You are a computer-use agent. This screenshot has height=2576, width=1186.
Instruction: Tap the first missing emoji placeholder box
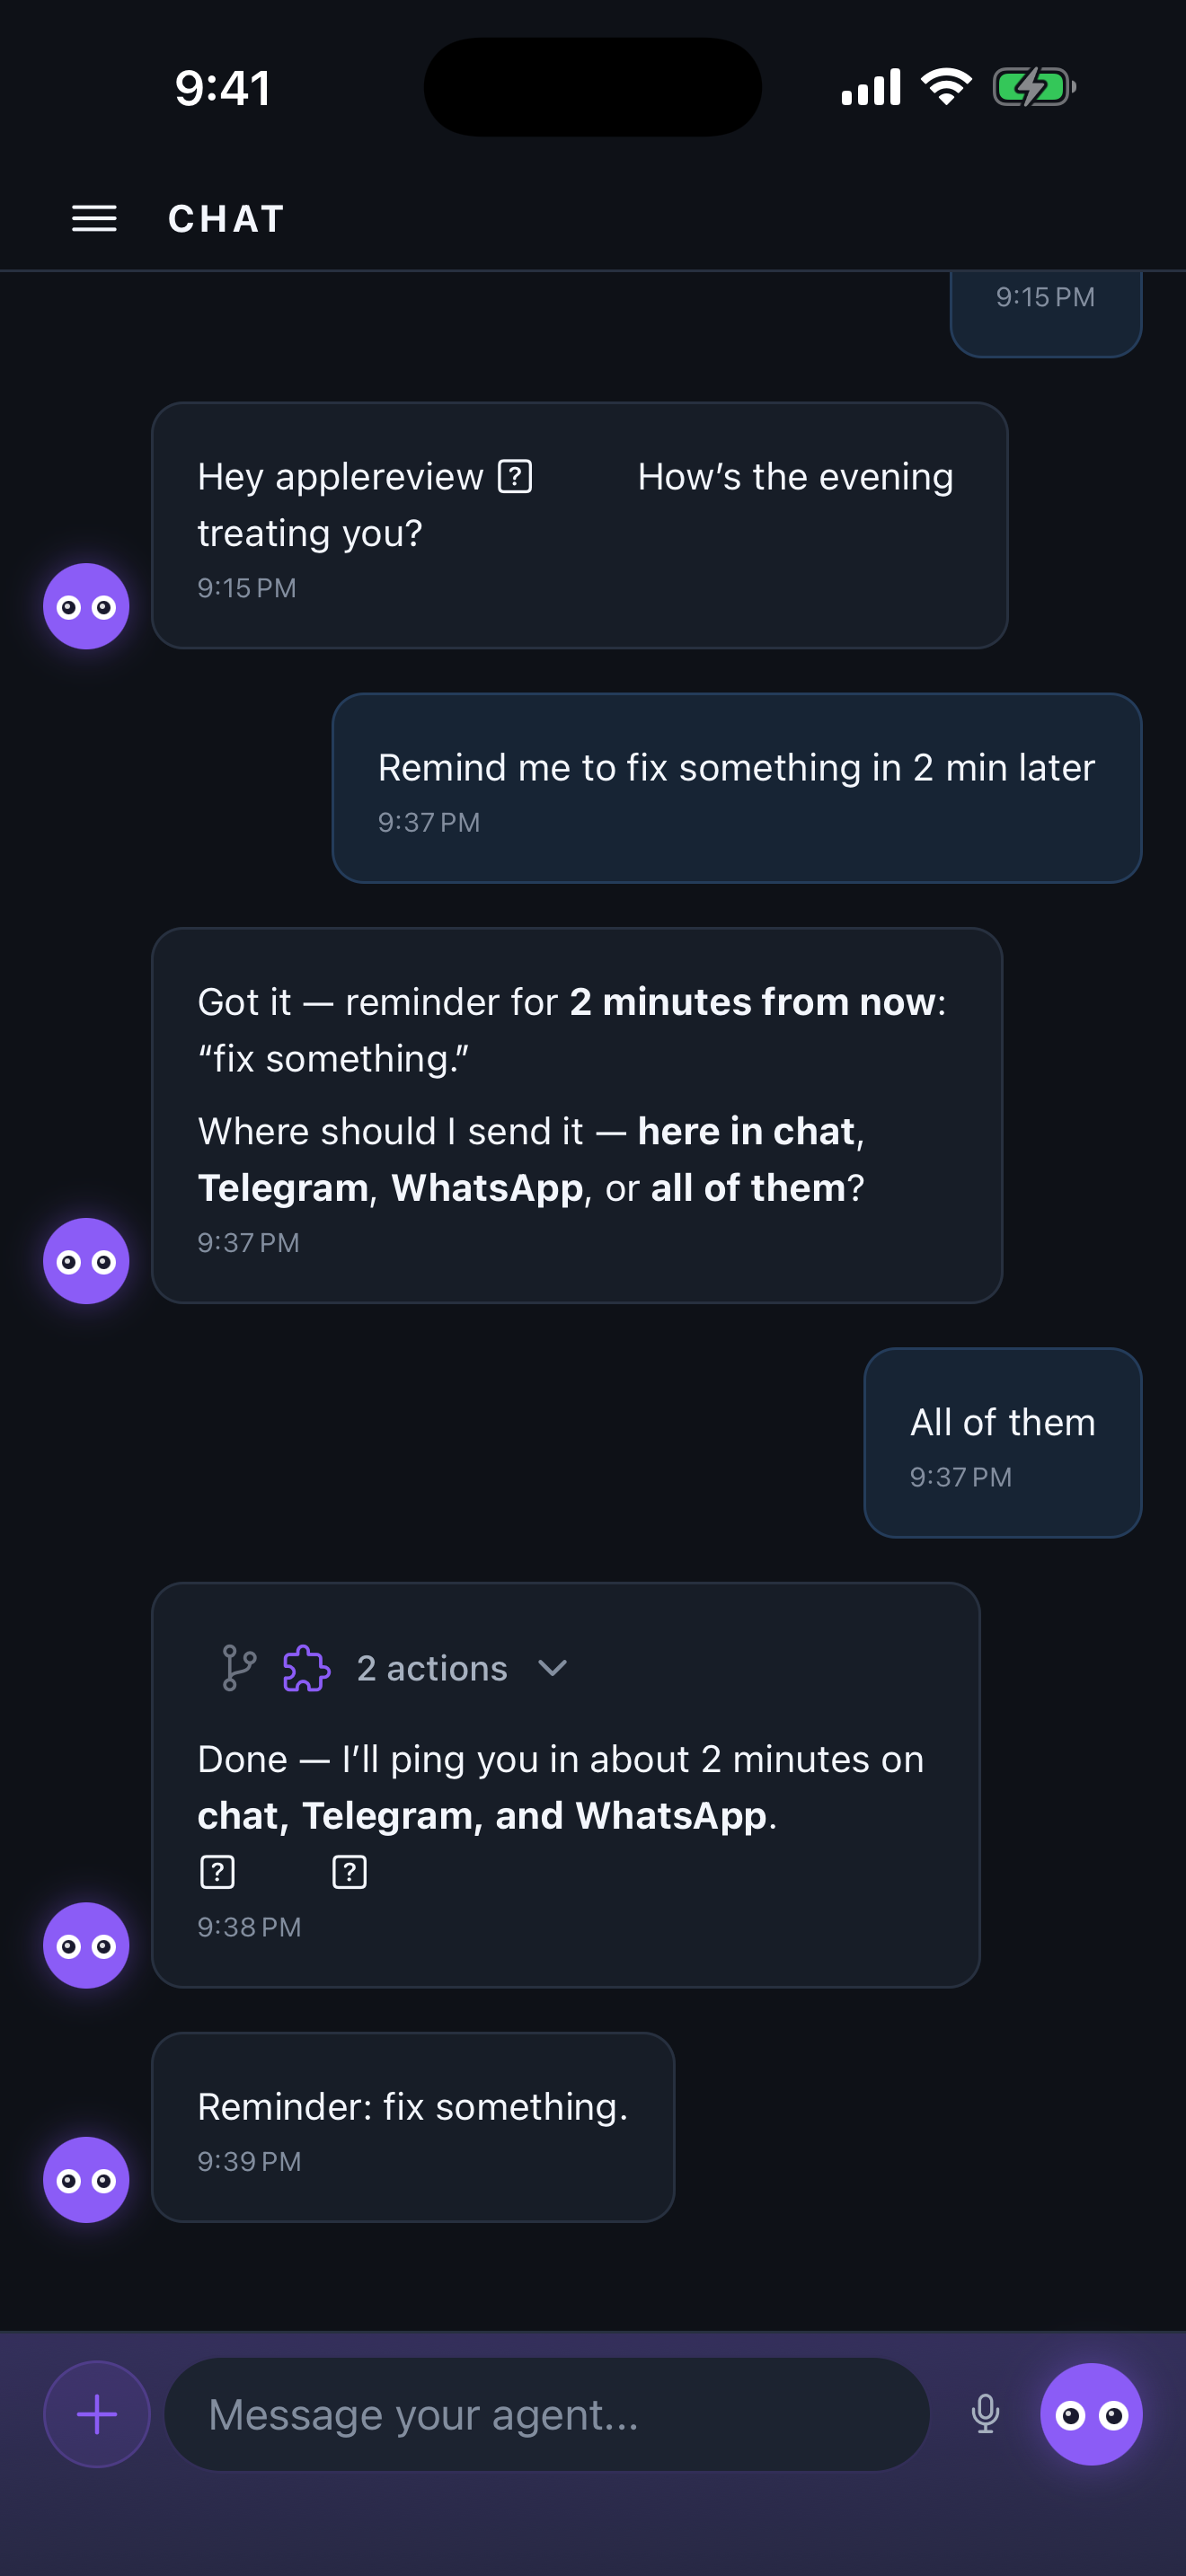click(x=515, y=476)
